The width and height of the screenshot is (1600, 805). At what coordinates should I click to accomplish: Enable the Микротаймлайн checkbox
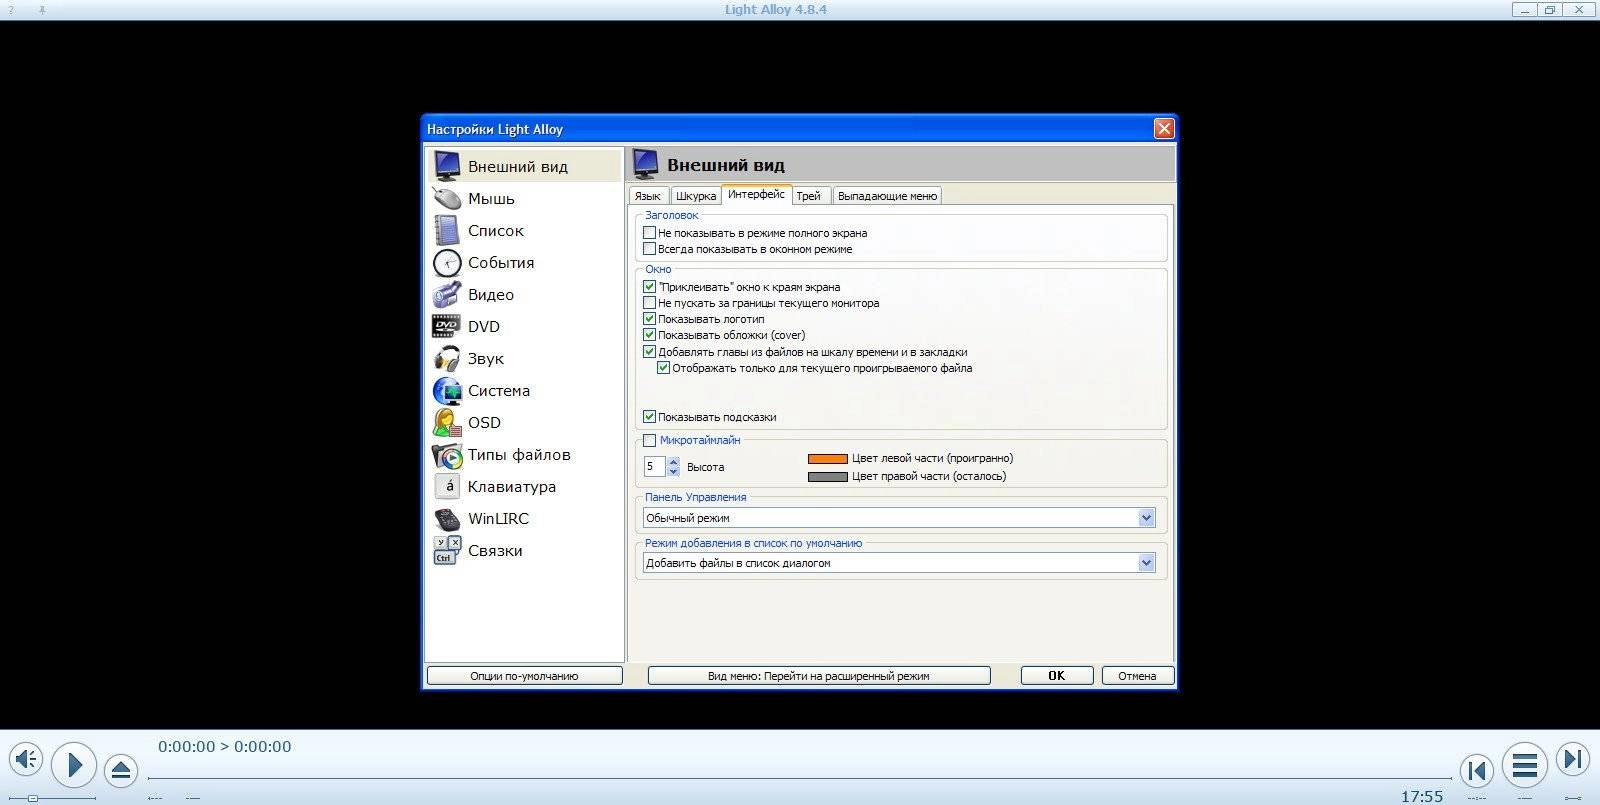point(649,440)
